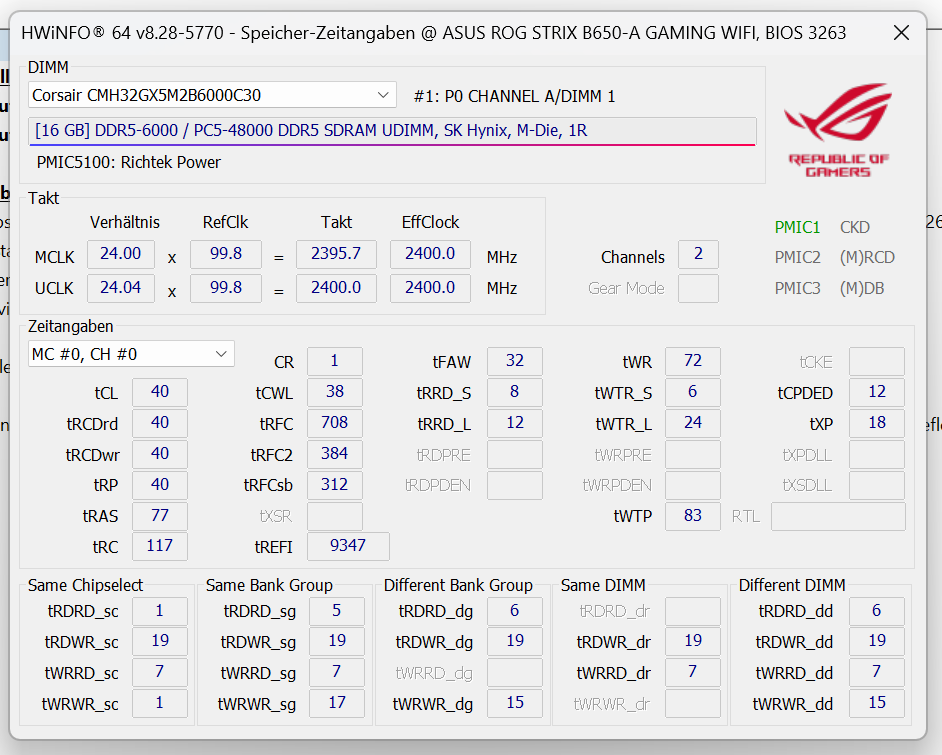Click the tRDRD_dd value 6
The image size is (942, 755).
pyautogui.click(x=877, y=611)
